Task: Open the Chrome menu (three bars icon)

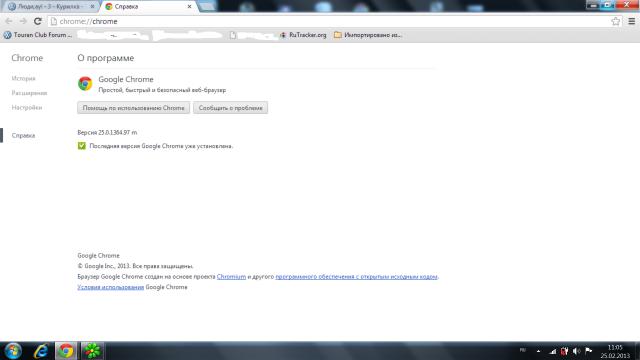Action: (631, 21)
